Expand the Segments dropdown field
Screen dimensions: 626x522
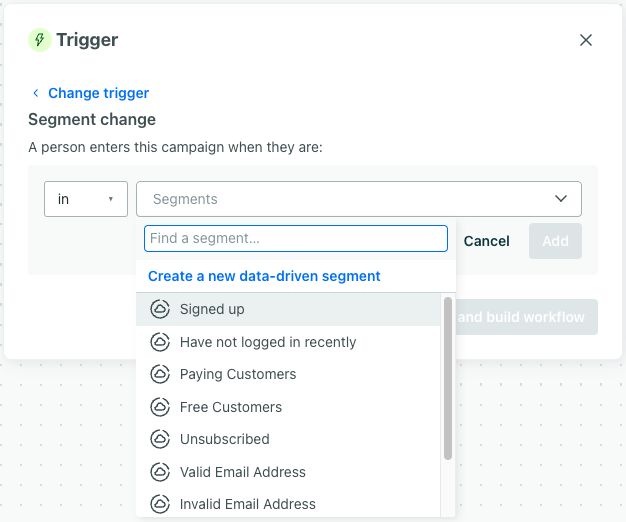340,199
